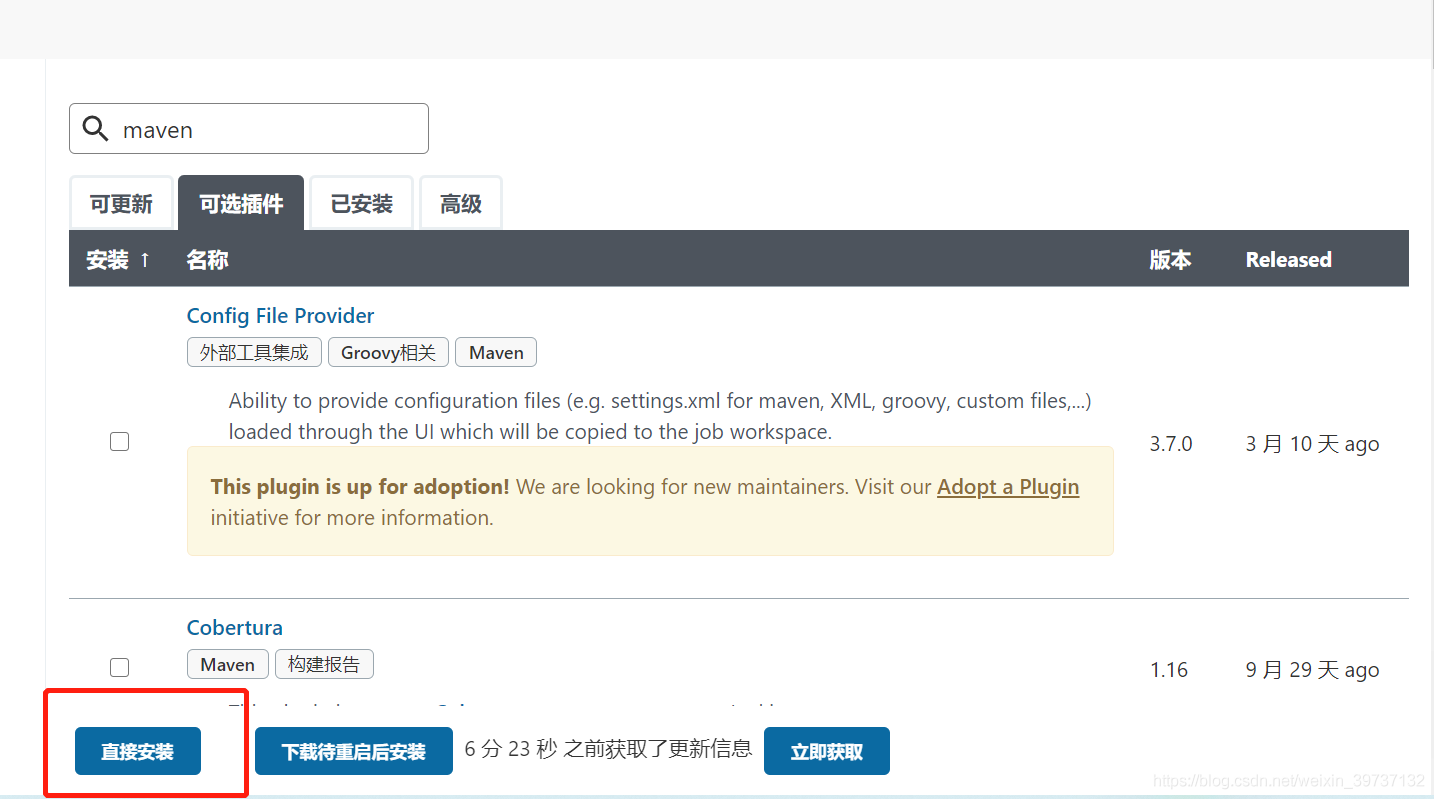Click the 1.16 version text
The width and height of the screenshot is (1434, 799).
(1169, 670)
